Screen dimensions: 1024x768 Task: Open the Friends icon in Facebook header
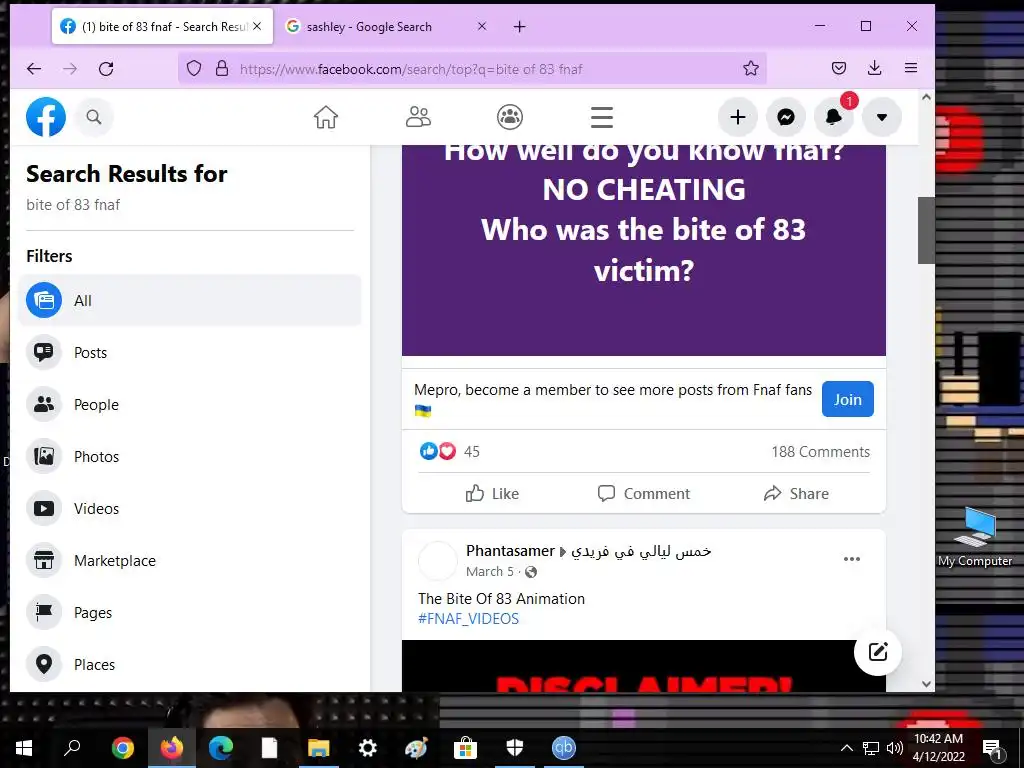[418, 118]
